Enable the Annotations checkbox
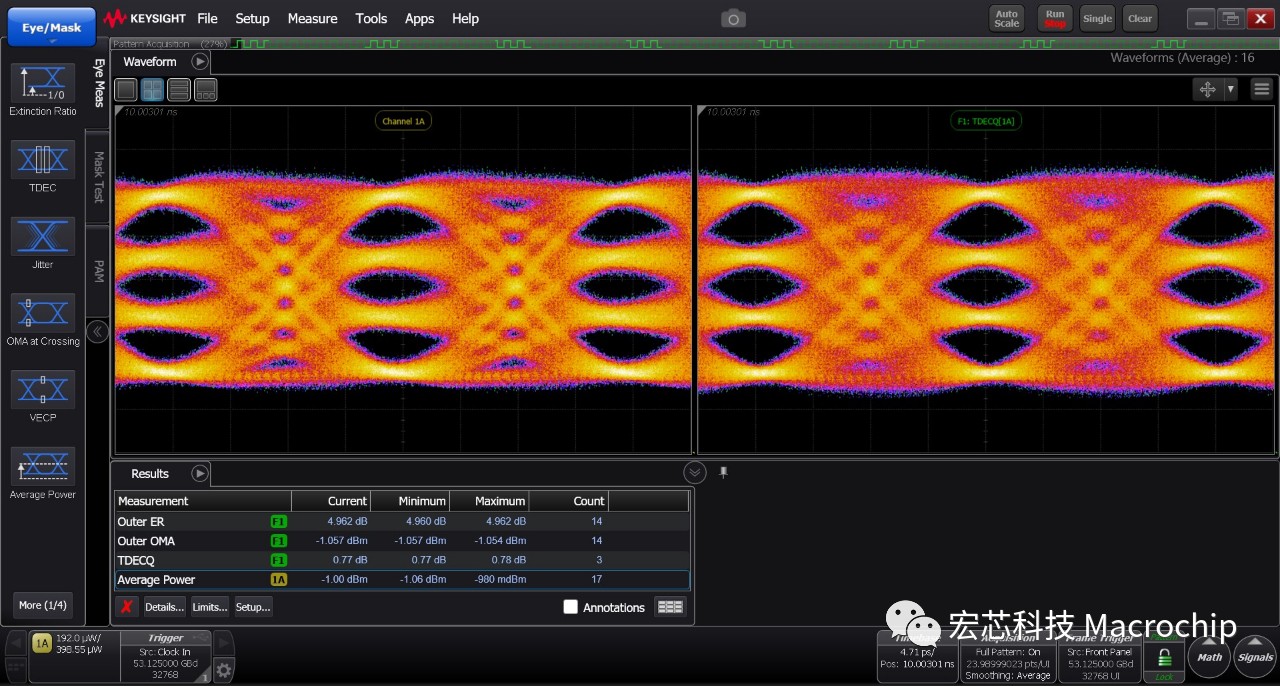The width and height of the screenshot is (1280, 686). pos(571,607)
